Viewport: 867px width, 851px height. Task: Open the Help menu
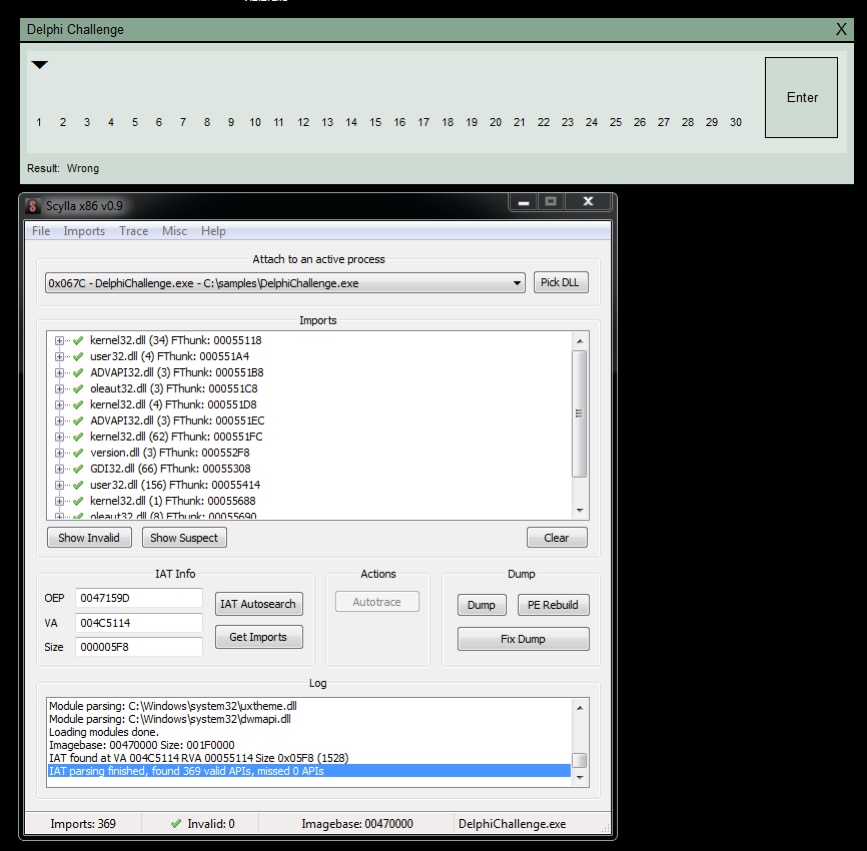click(x=213, y=231)
